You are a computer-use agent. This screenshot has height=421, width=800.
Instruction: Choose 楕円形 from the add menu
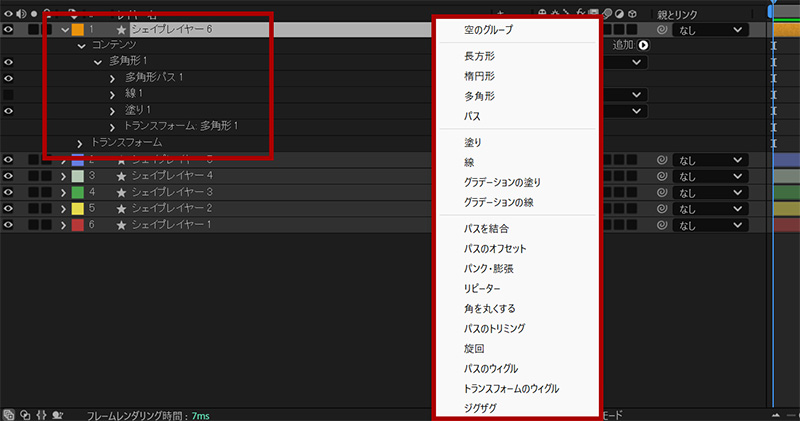tap(479, 77)
